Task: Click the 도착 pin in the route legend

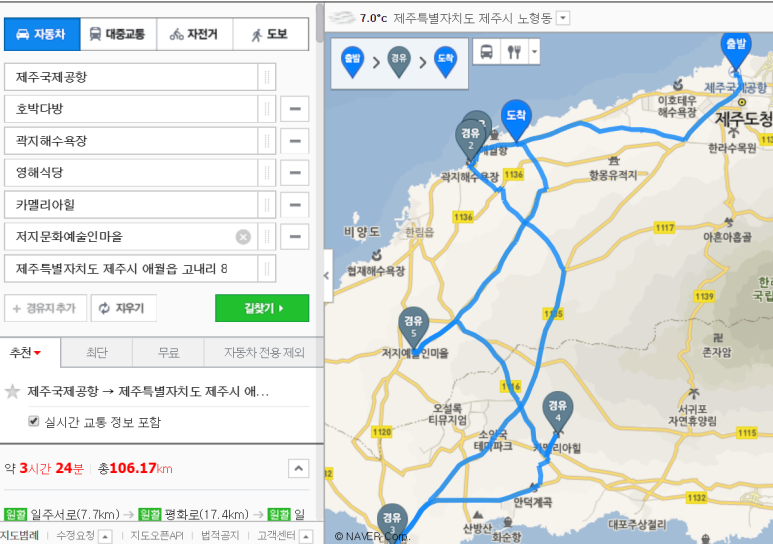Action: (x=446, y=63)
